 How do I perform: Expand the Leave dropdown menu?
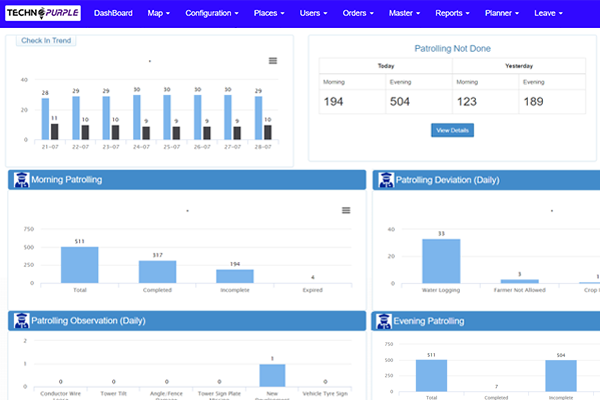pyautogui.click(x=548, y=13)
